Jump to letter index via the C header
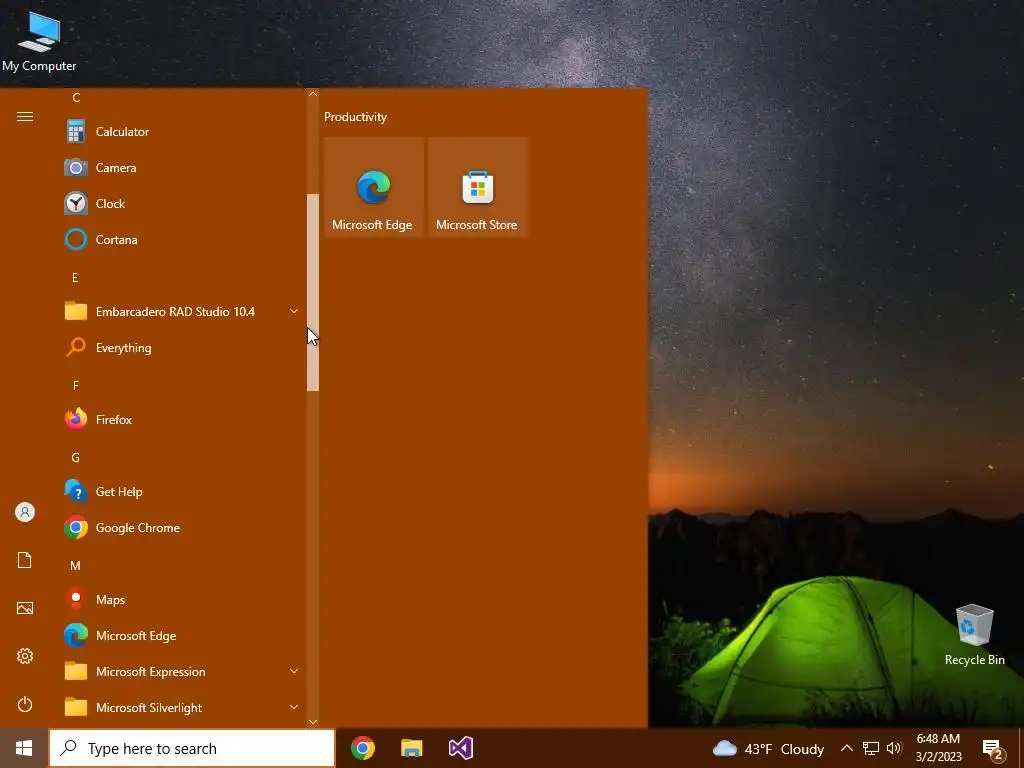This screenshot has height=768, width=1024. point(76,98)
